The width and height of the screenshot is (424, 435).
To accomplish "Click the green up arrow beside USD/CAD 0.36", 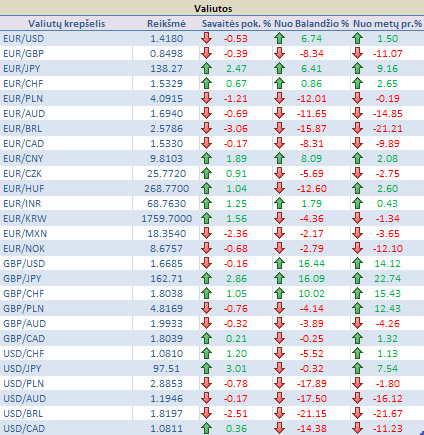I will point(207,428).
